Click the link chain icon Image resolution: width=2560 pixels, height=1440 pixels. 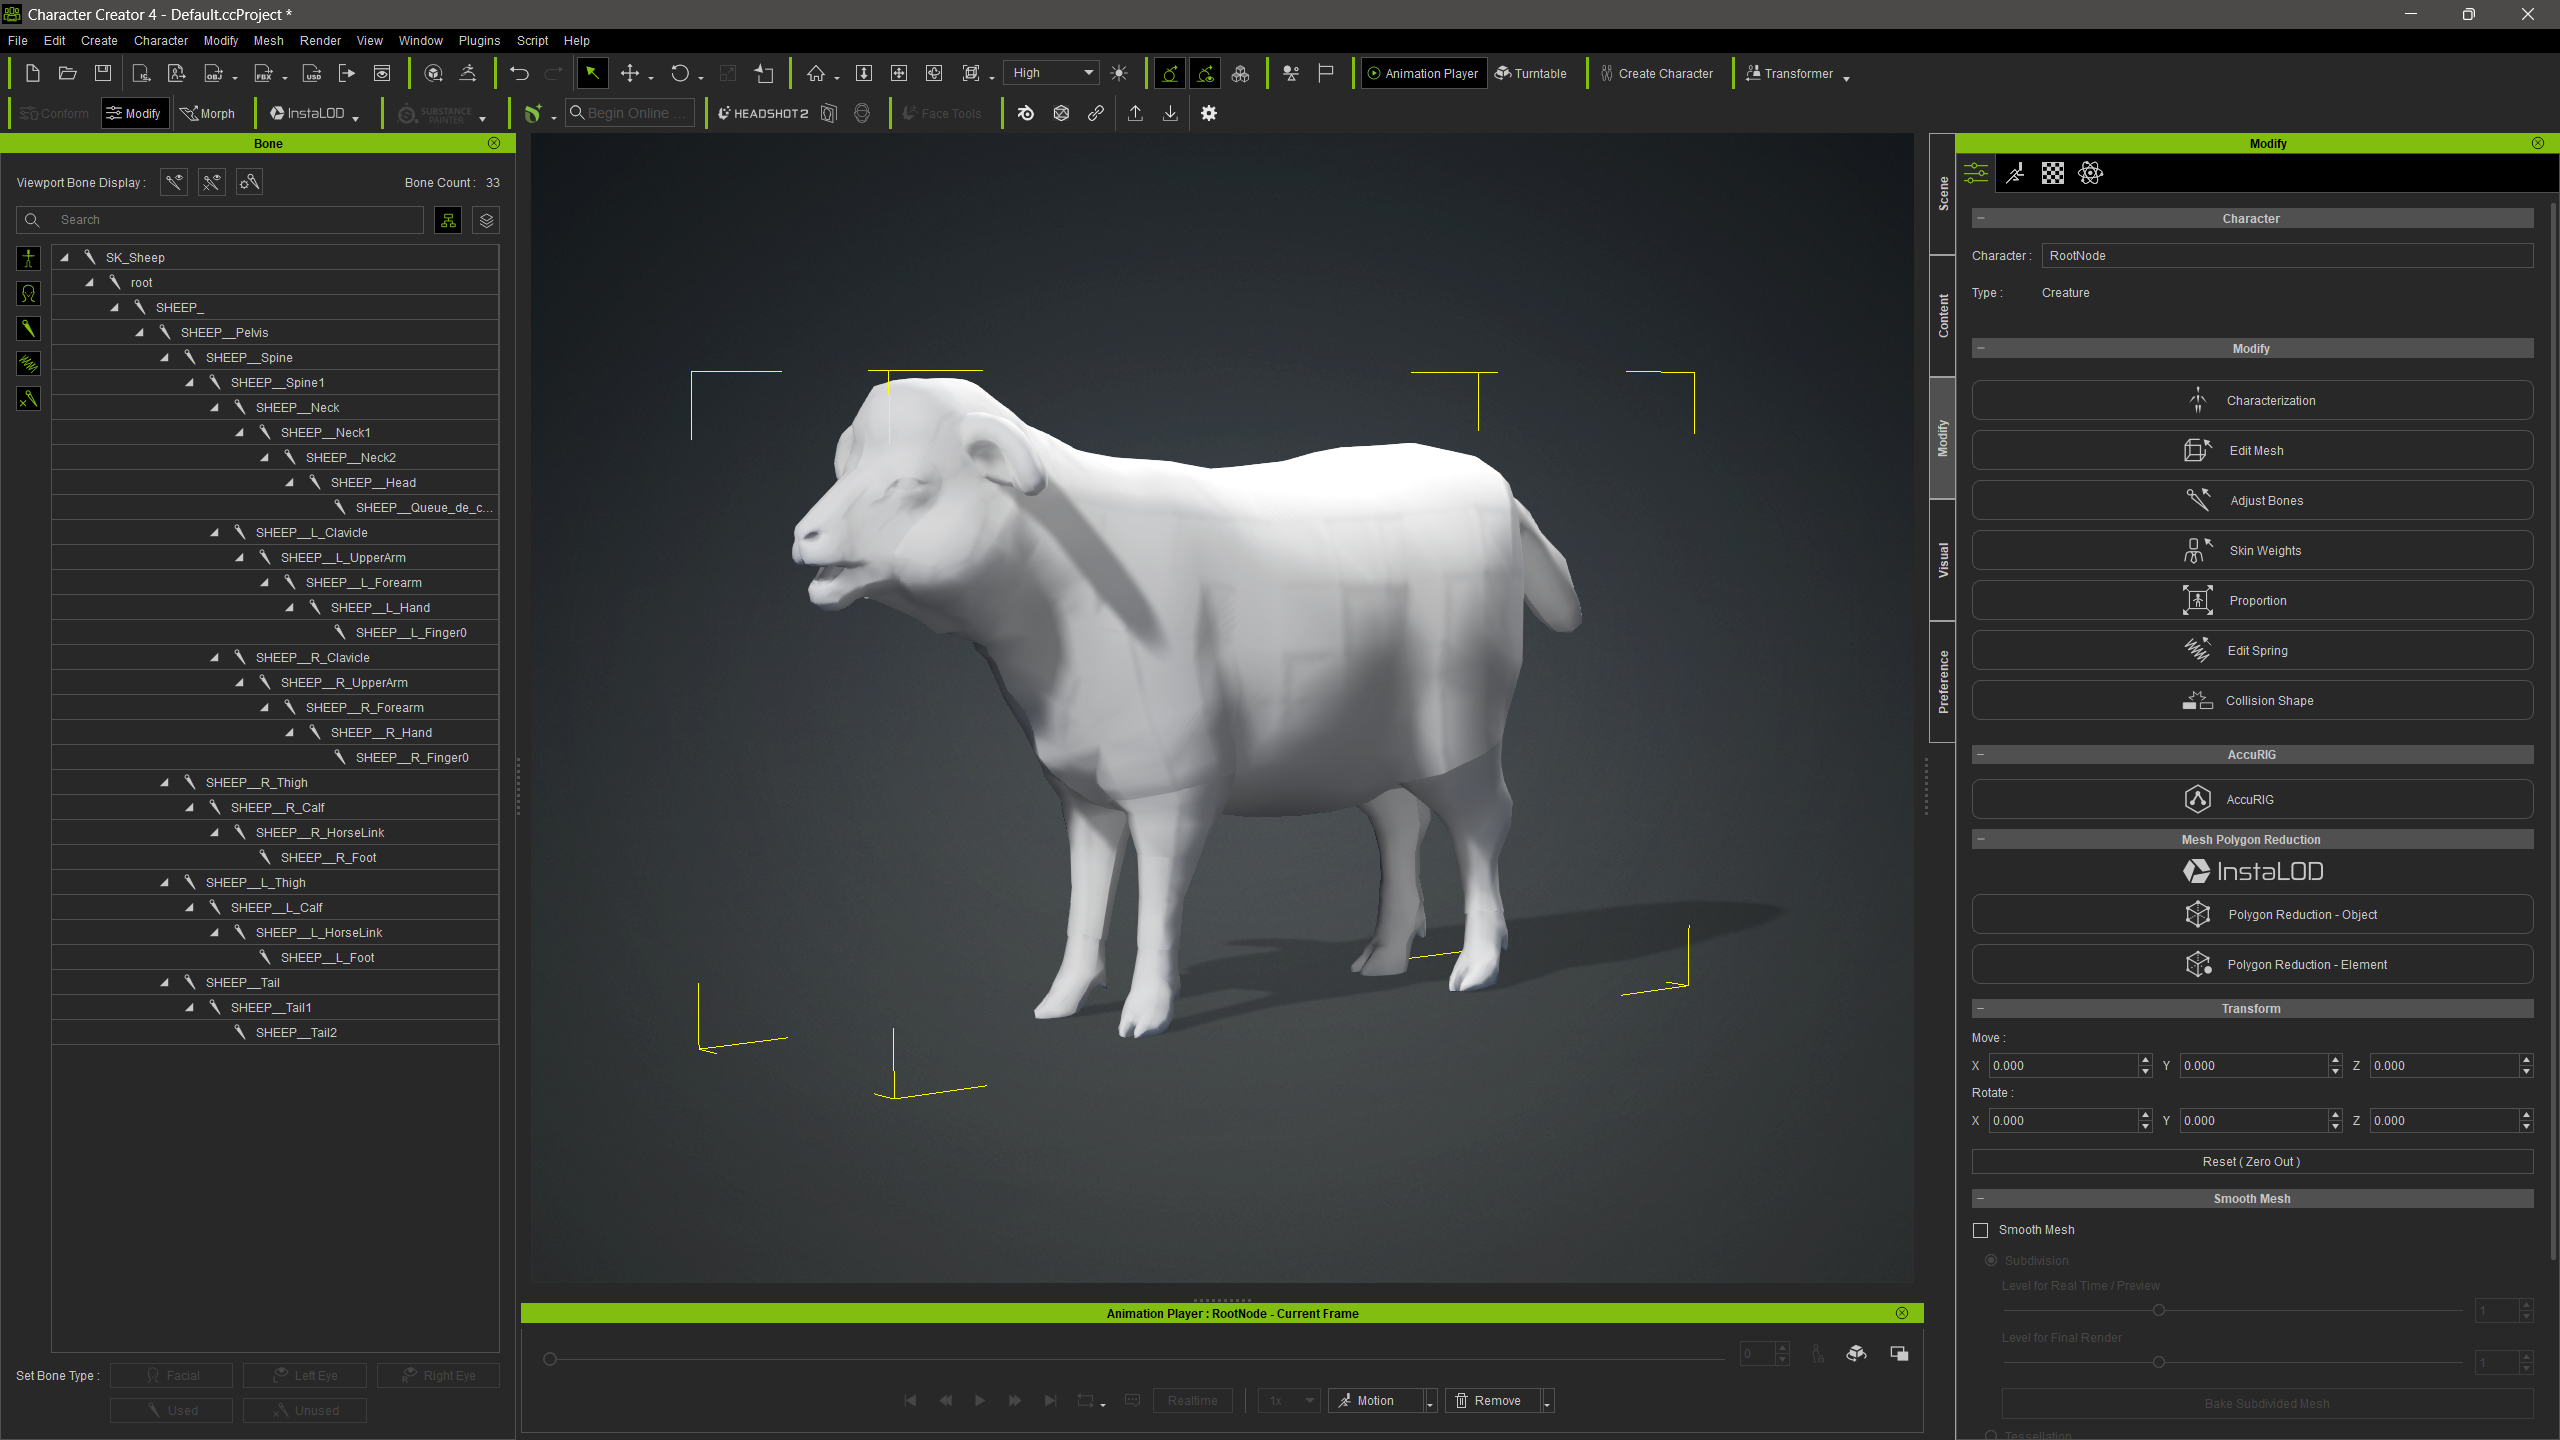pyautogui.click(x=1096, y=113)
